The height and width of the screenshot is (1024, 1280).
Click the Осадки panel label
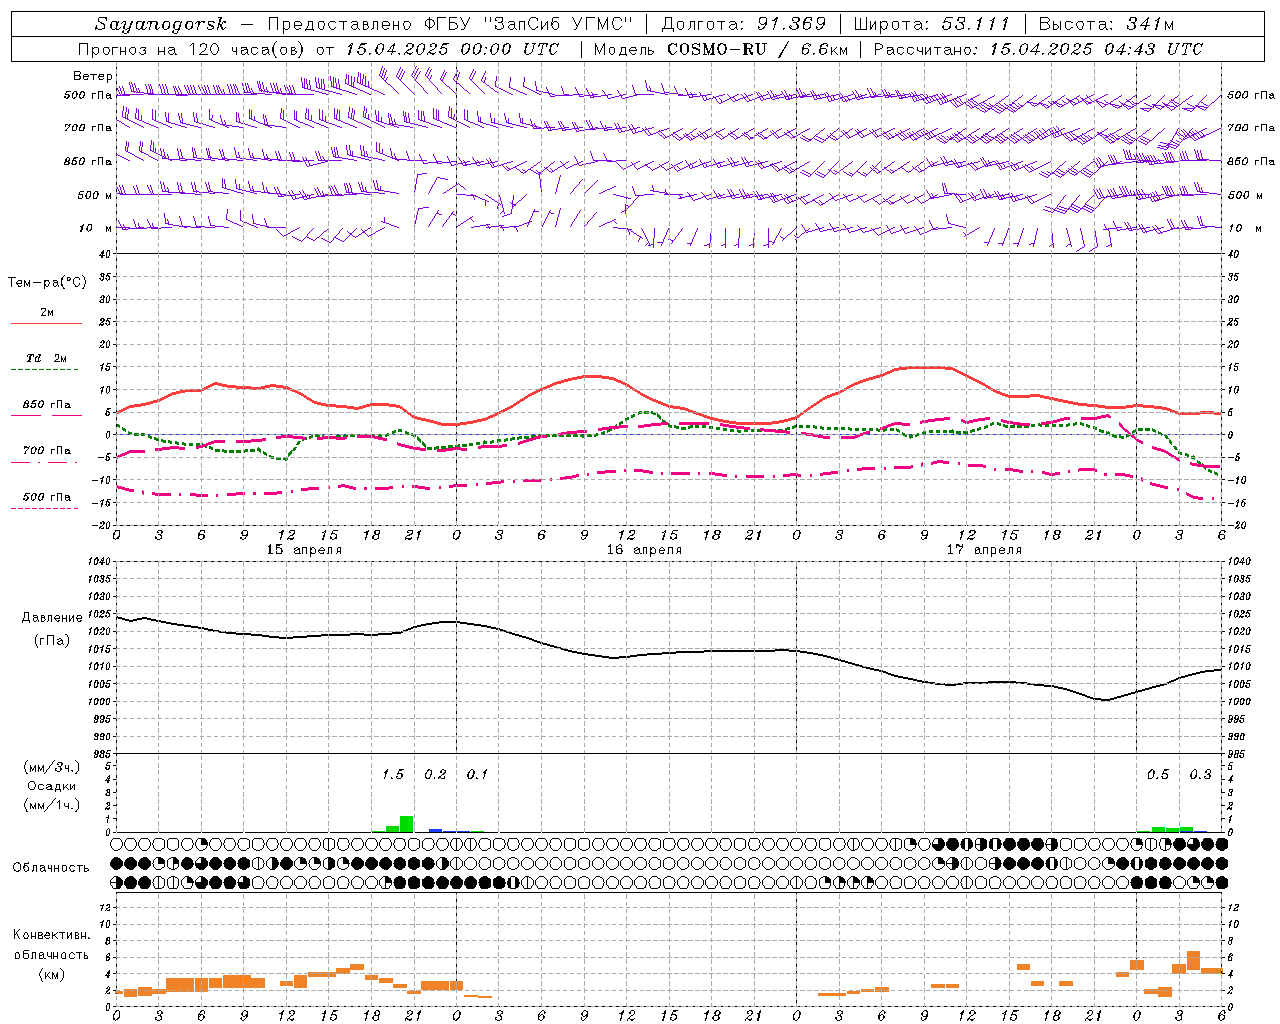pos(52,786)
